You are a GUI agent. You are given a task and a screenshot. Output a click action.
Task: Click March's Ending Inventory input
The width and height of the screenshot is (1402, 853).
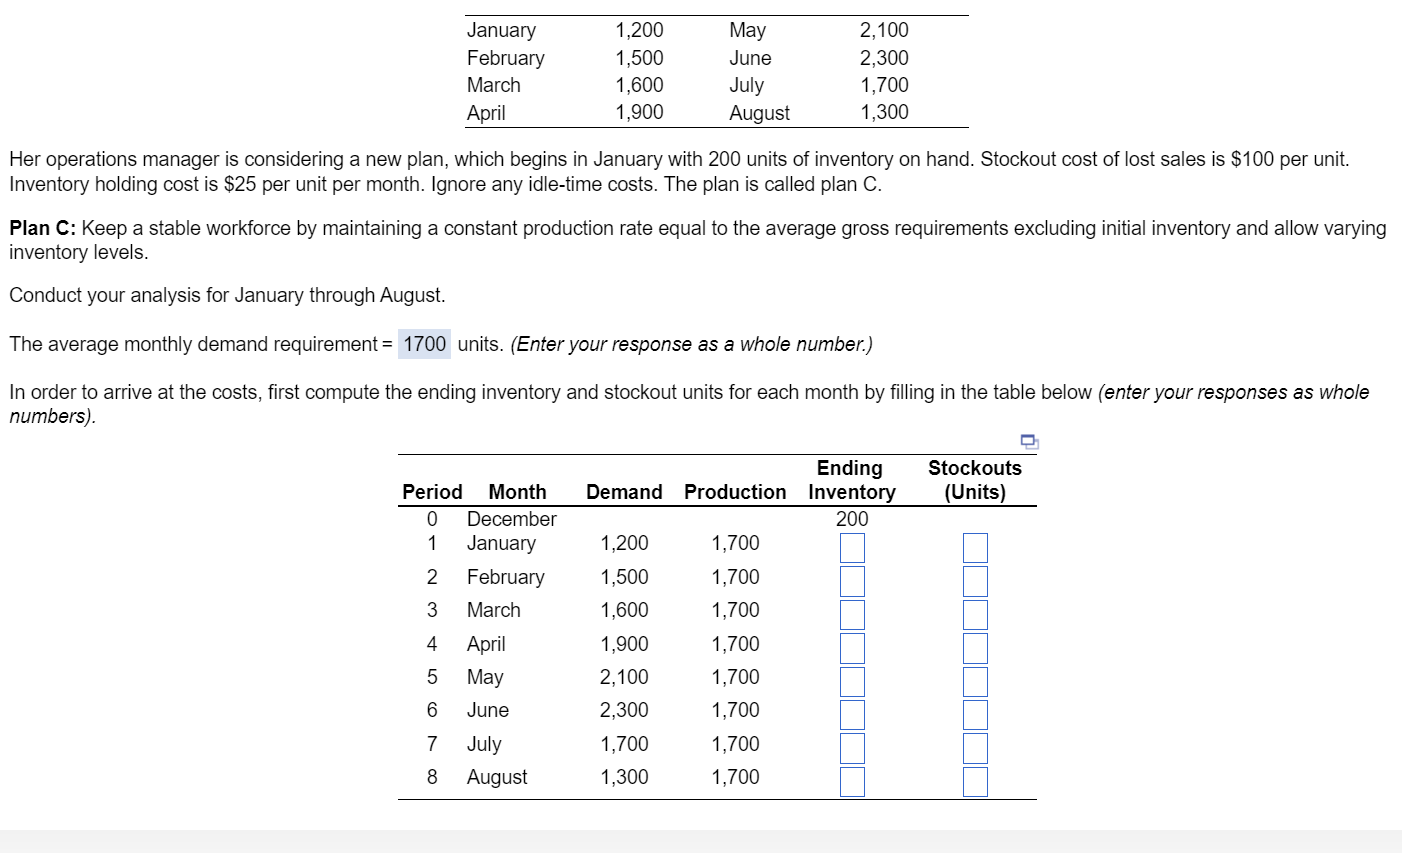tap(851, 614)
